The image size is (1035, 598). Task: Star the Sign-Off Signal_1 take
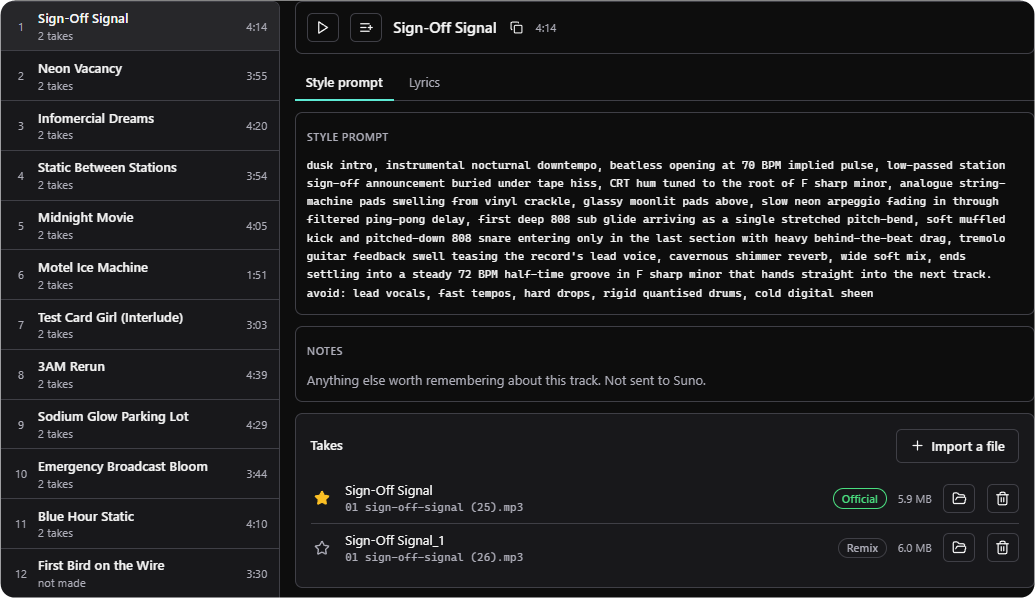[x=322, y=548]
